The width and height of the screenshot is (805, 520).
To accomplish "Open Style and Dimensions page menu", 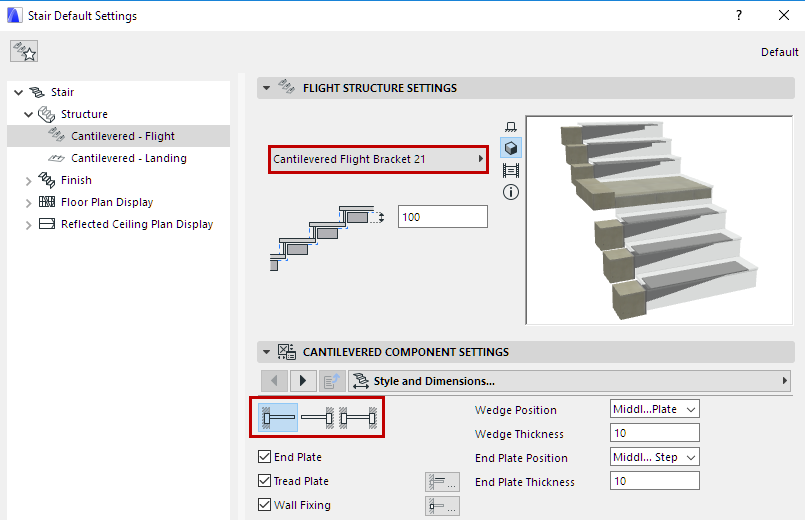I will point(569,381).
